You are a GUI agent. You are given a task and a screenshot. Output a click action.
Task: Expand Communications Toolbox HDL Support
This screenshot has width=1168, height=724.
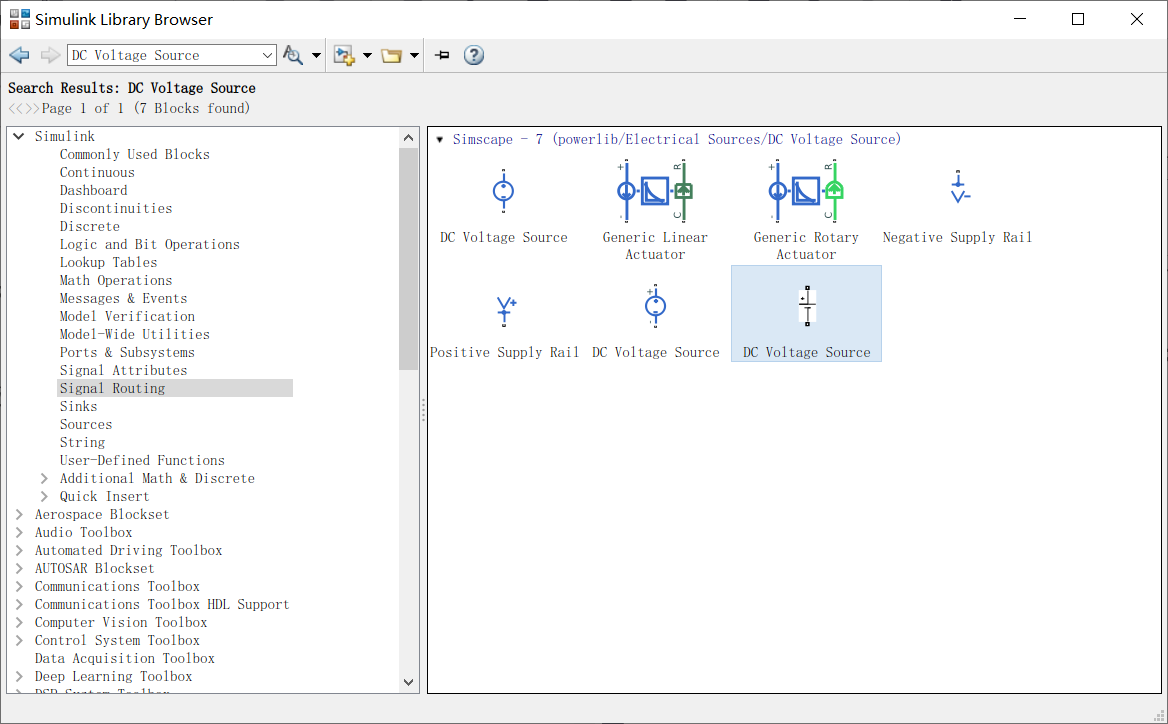(19, 604)
